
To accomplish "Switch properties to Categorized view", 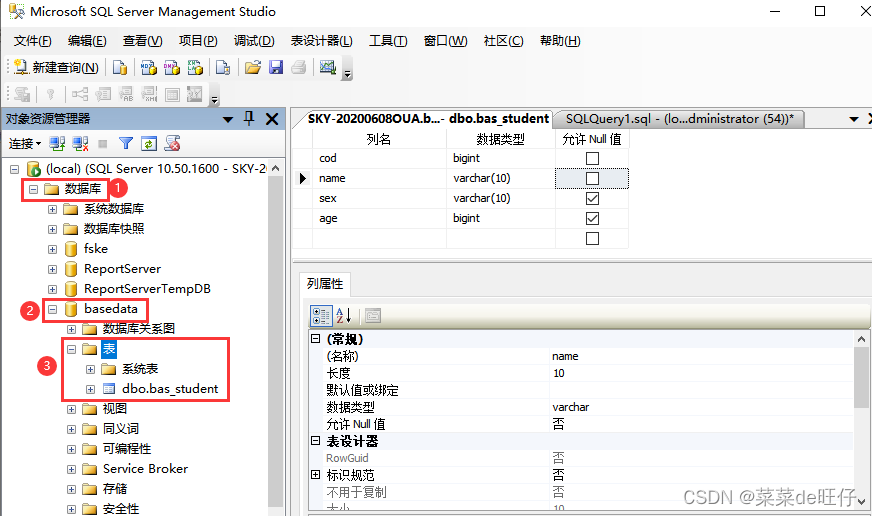I will click(x=321, y=316).
